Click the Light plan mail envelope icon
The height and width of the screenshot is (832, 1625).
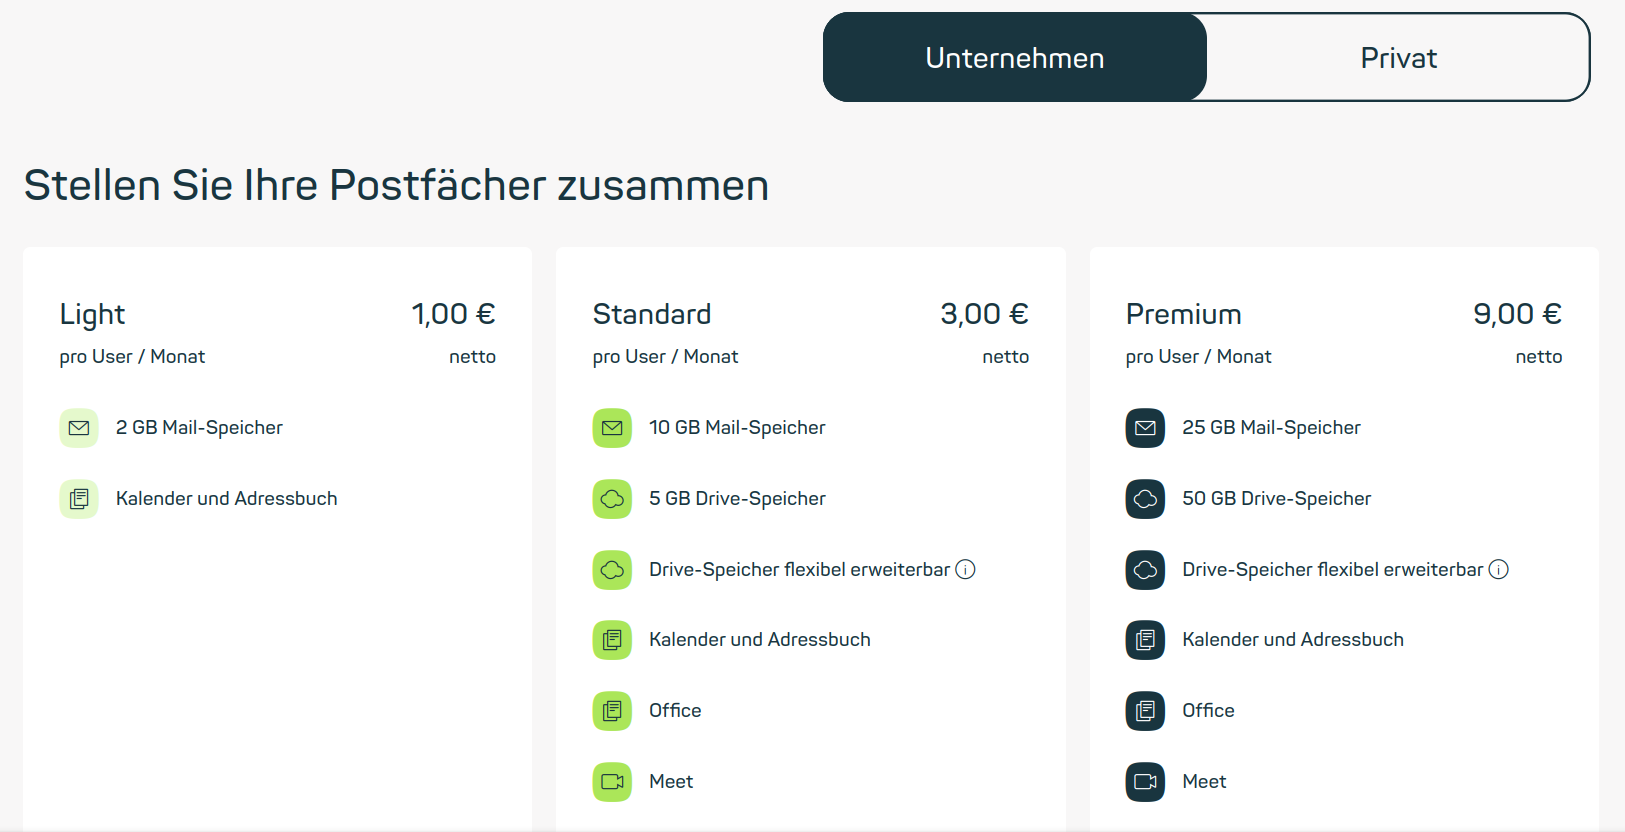pyautogui.click(x=79, y=428)
